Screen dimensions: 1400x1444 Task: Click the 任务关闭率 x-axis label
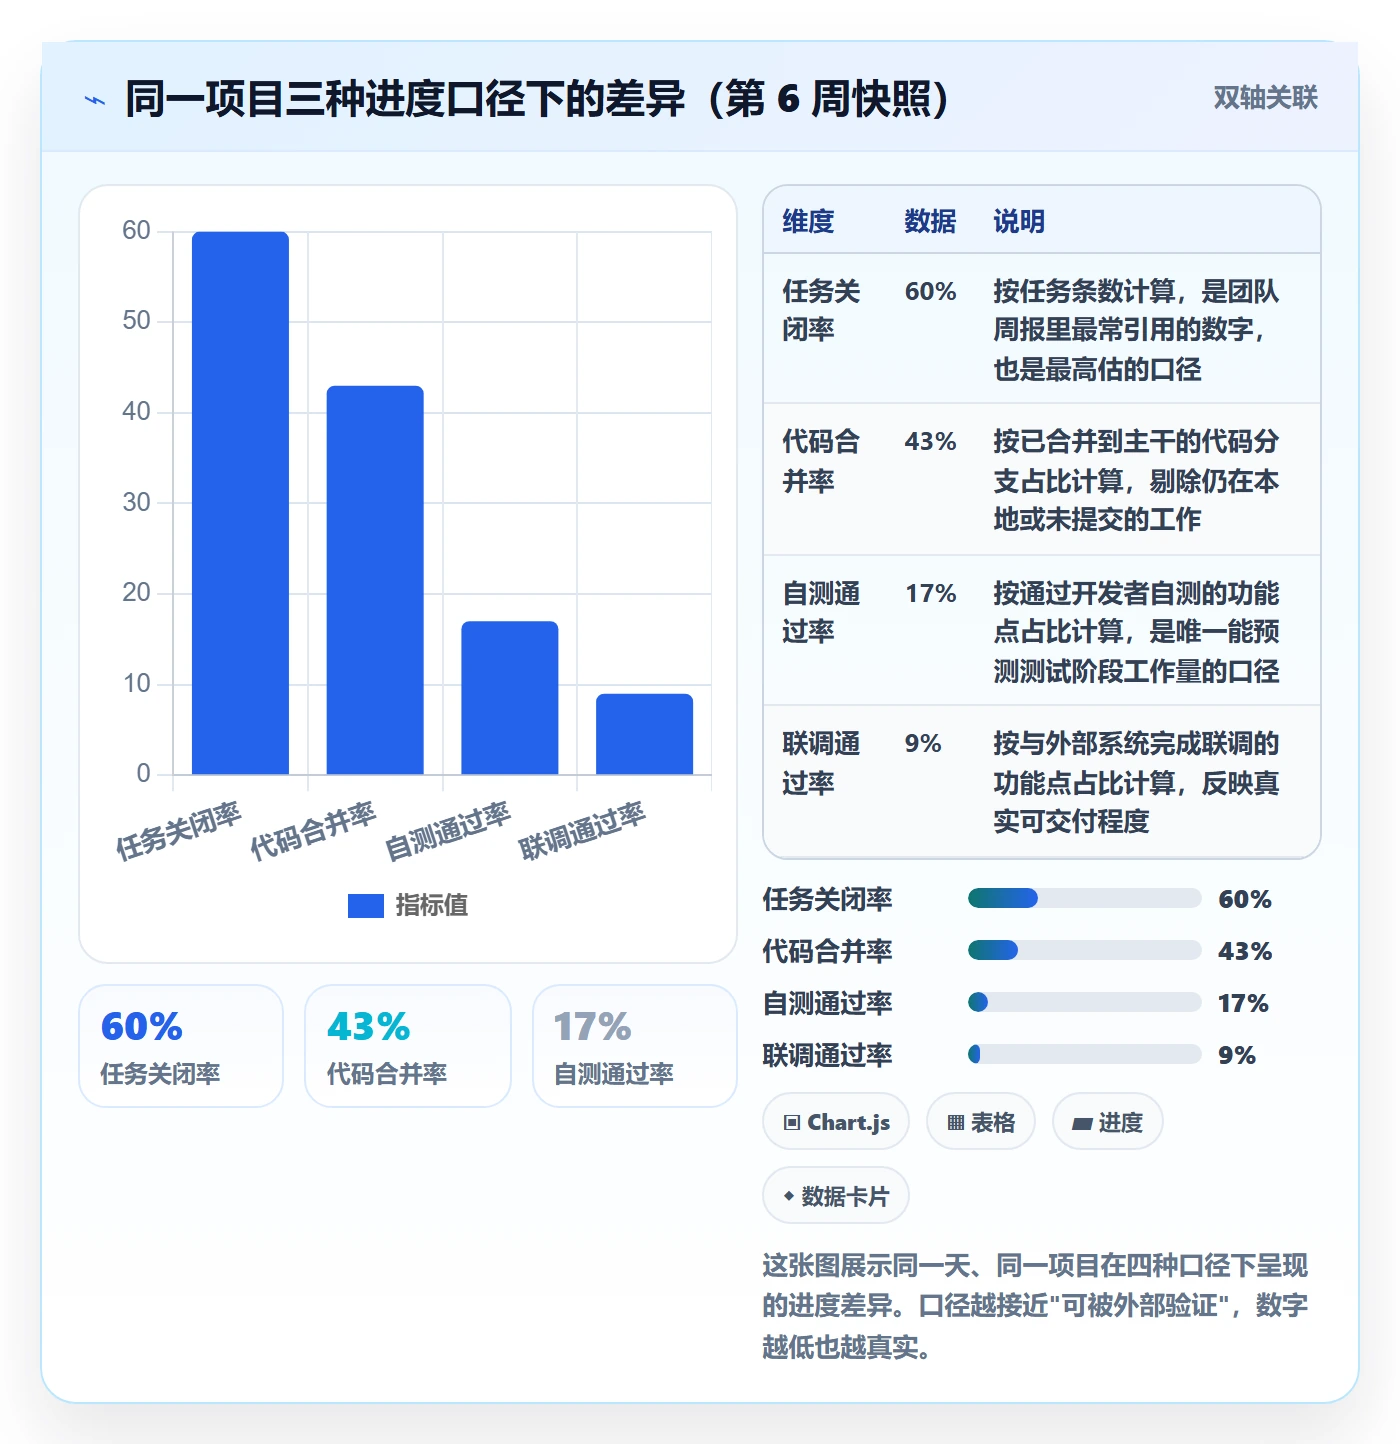[x=178, y=831]
